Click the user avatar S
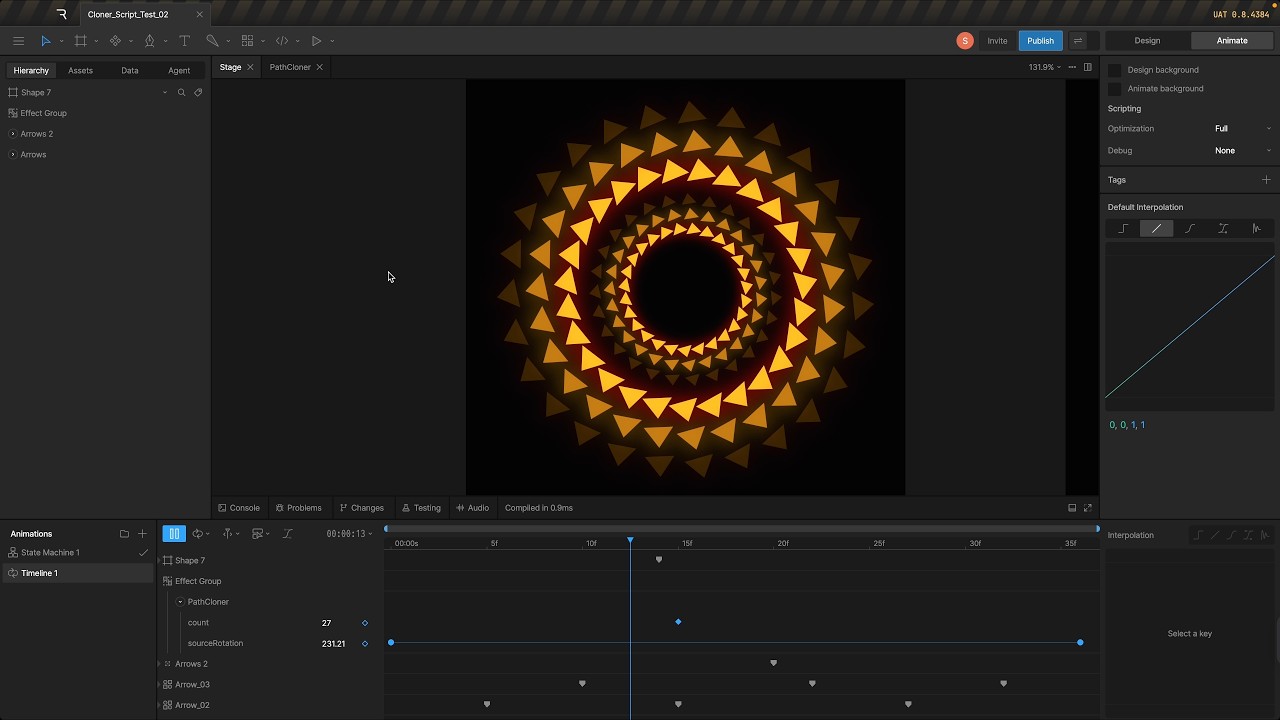The image size is (1280, 720). (x=965, y=41)
